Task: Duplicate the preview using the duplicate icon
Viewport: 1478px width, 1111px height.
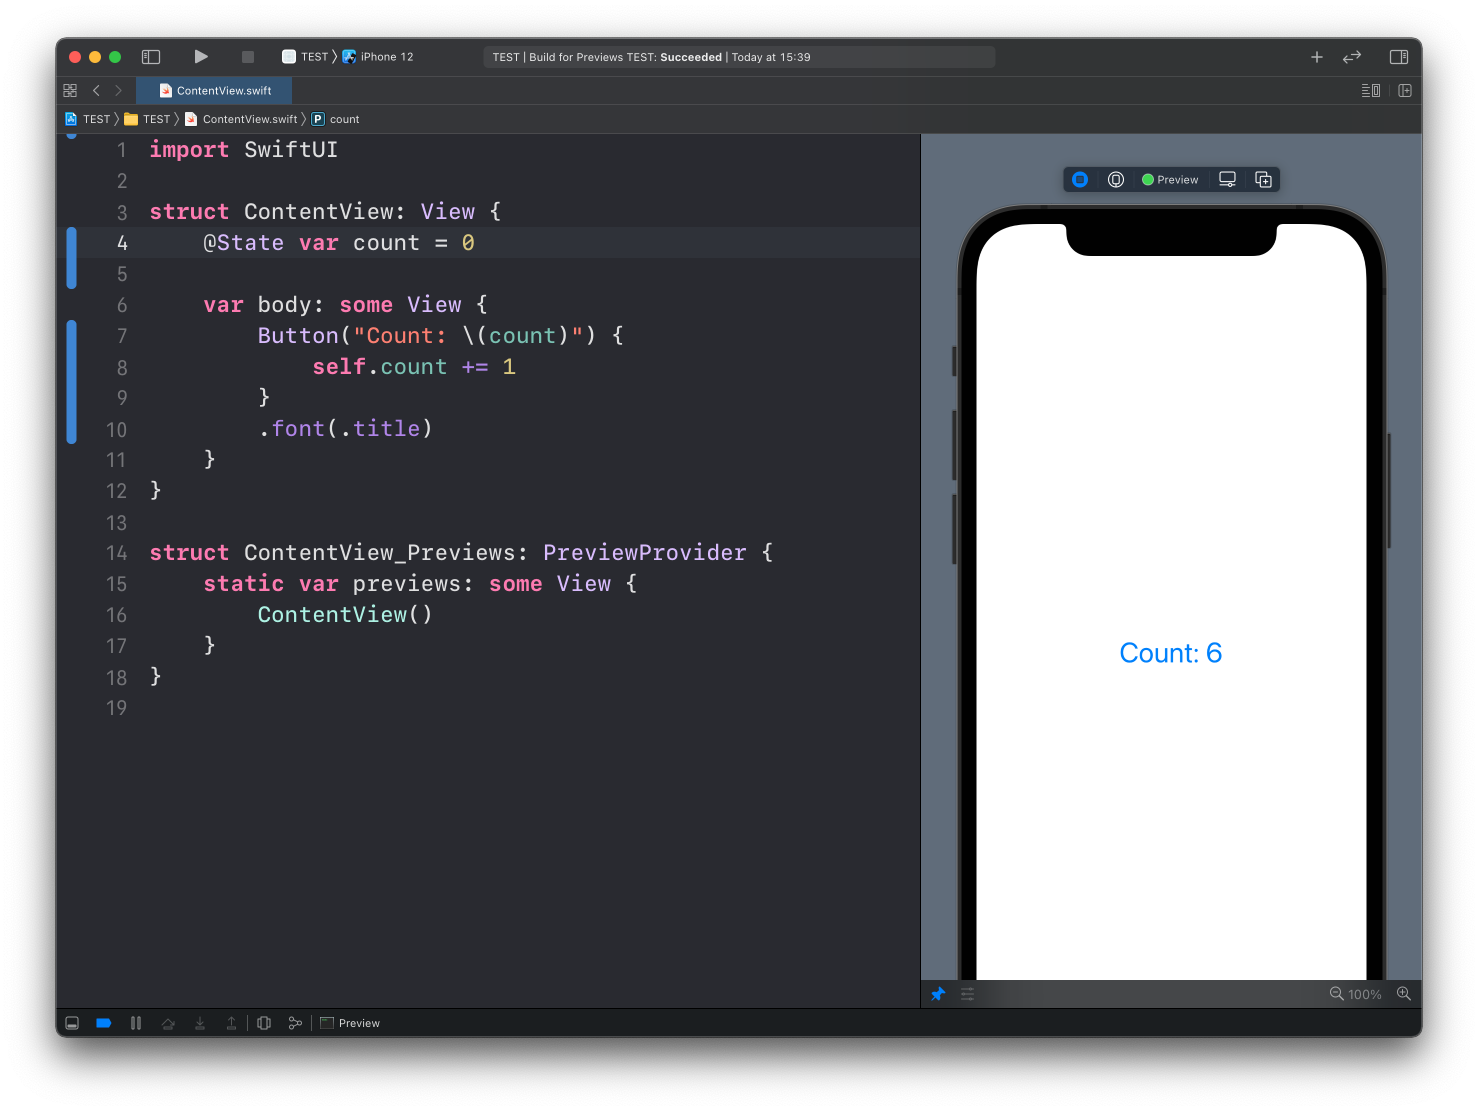Action: [x=1263, y=180]
